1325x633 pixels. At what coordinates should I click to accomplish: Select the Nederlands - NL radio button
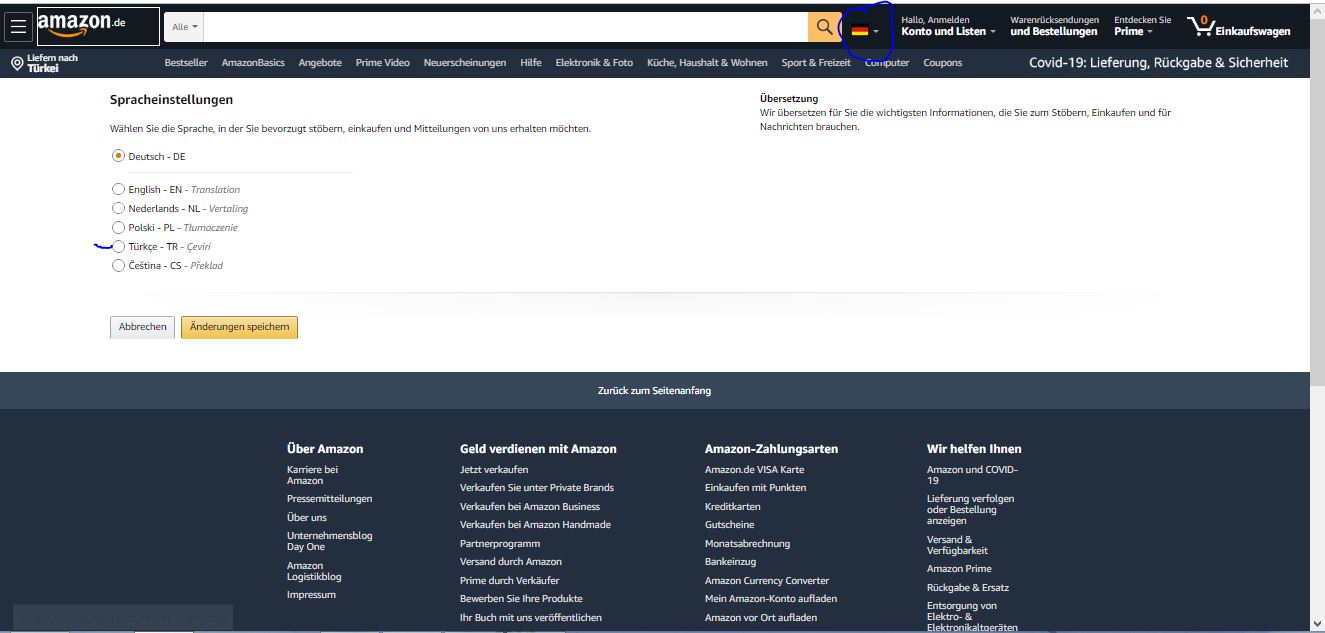coord(119,208)
